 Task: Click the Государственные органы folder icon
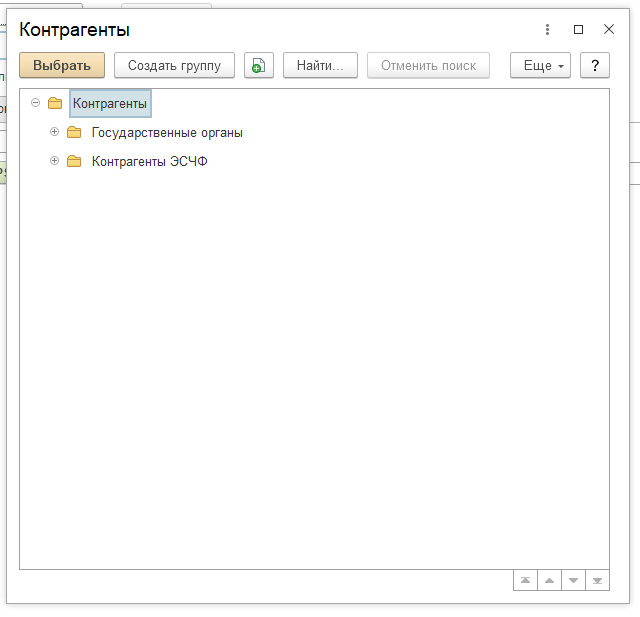point(74,132)
